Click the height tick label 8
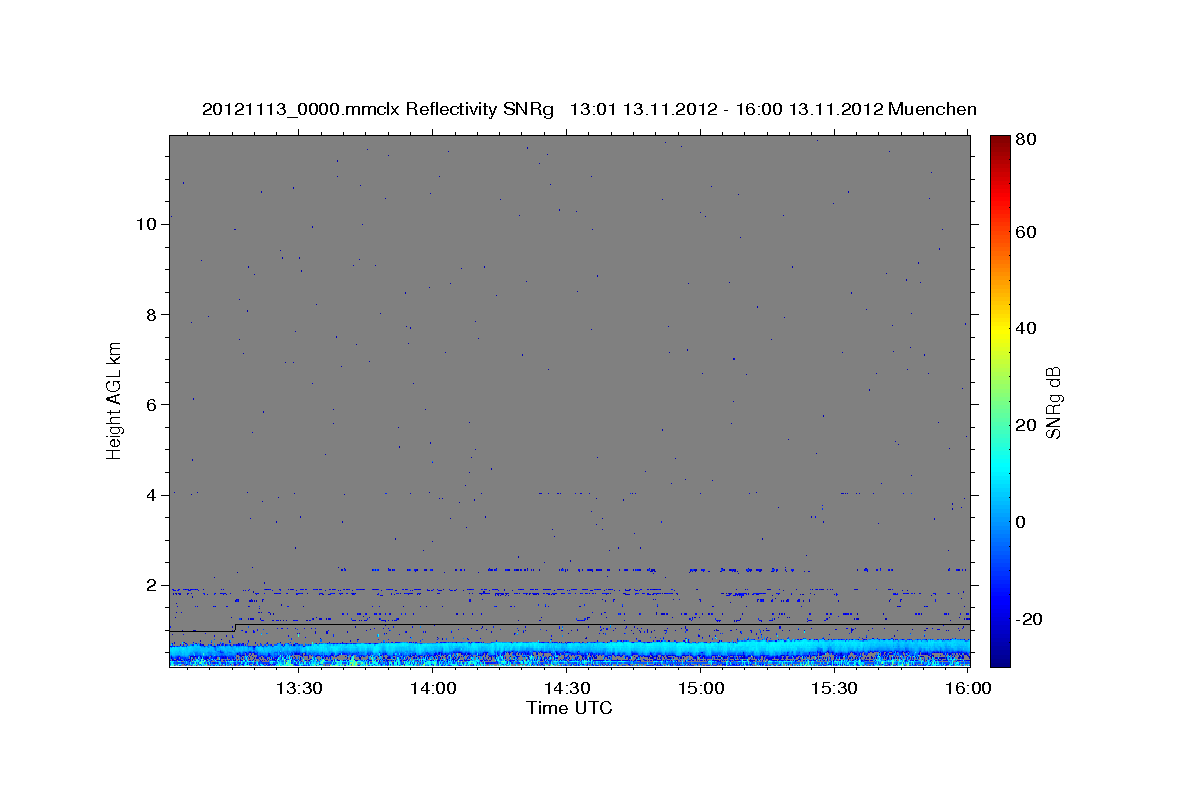 coord(151,314)
